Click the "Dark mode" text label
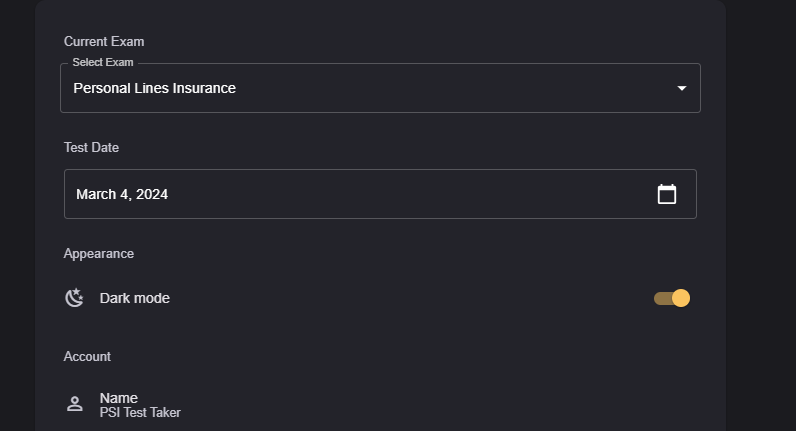 [135, 298]
